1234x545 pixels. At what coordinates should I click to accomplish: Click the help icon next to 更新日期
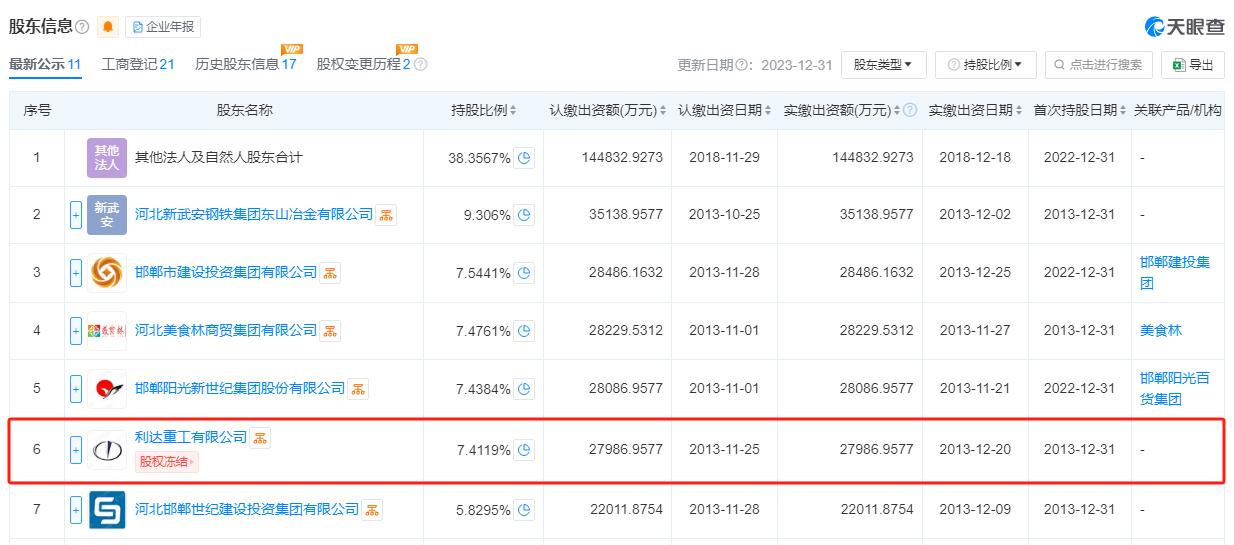click(743, 65)
